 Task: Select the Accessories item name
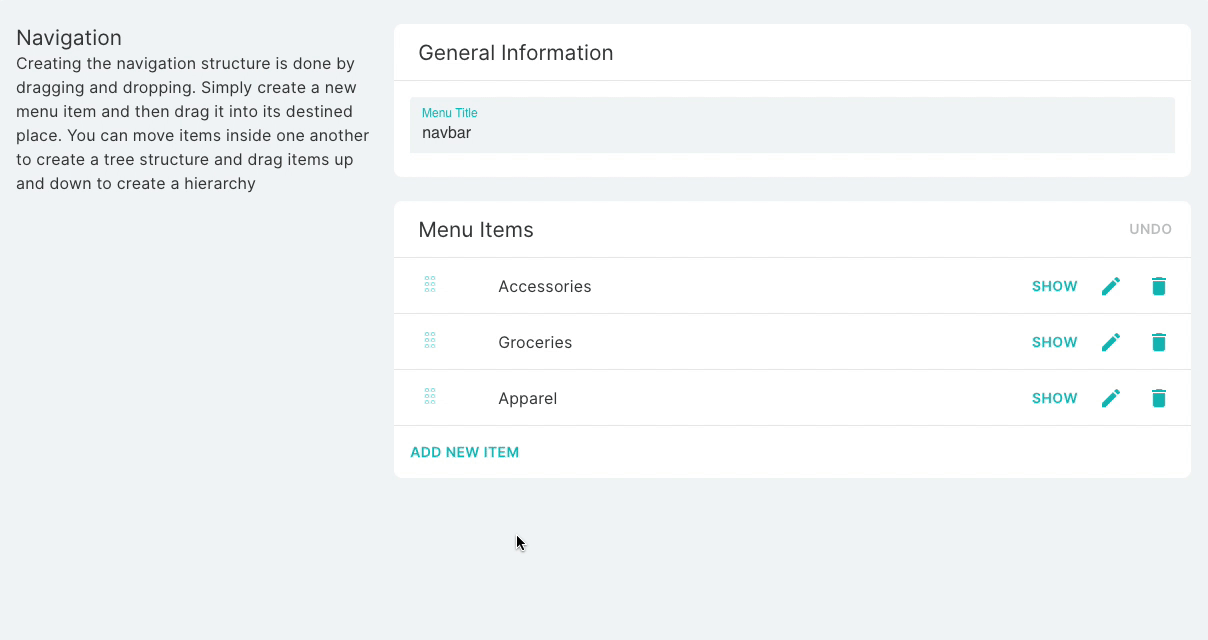pos(545,286)
